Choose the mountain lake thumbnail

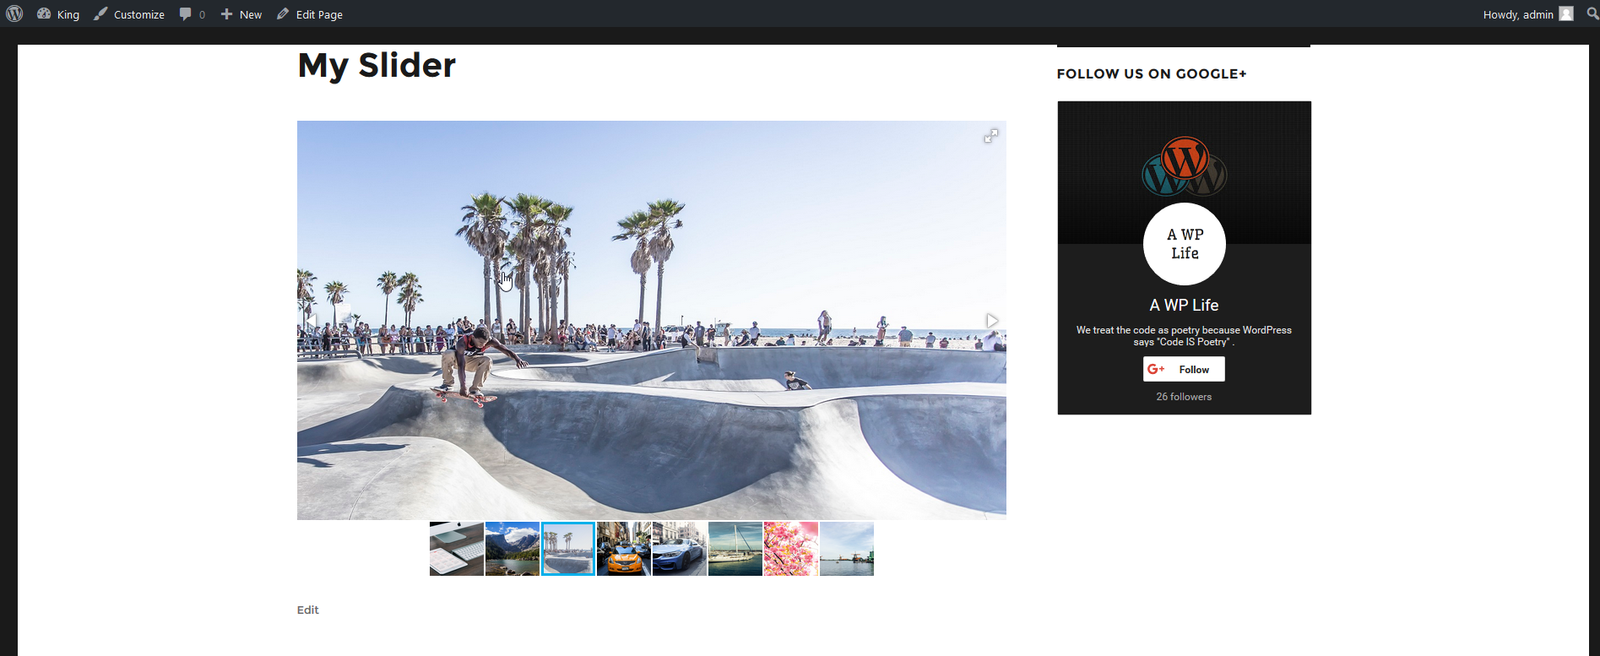pos(512,549)
